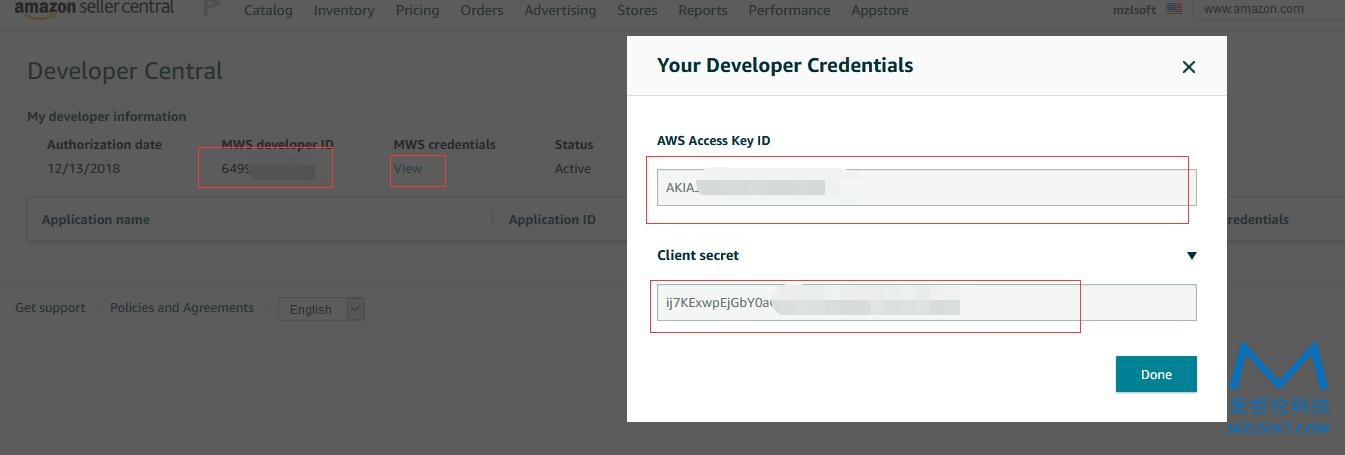Open the Policies and Agreements link
The height and width of the screenshot is (455, 1345).
pyautogui.click(x=182, y=308)
